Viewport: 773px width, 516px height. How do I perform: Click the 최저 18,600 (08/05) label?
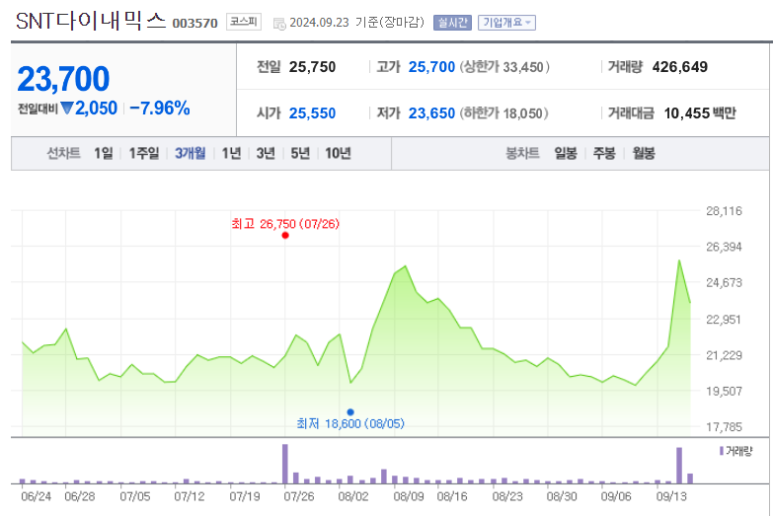point(351,423)
